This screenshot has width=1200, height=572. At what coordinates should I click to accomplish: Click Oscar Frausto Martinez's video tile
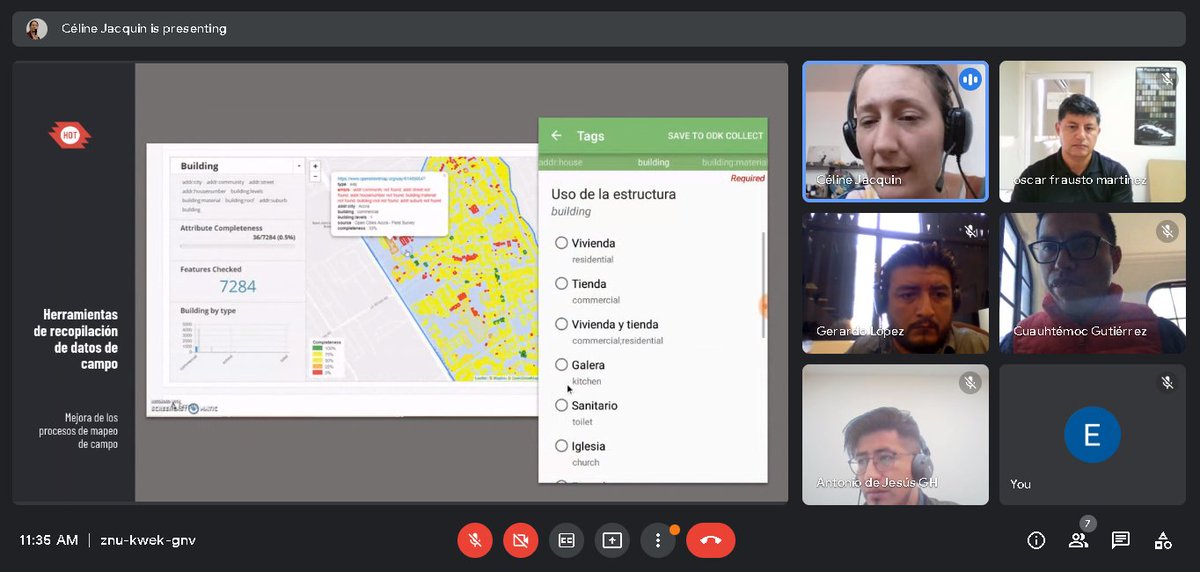1092,131
